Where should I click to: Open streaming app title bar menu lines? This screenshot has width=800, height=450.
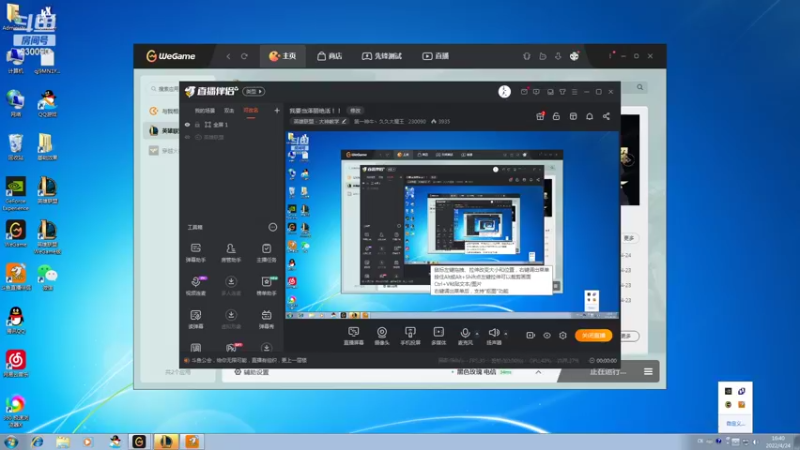pyautogui.click(x=574, y=92)
